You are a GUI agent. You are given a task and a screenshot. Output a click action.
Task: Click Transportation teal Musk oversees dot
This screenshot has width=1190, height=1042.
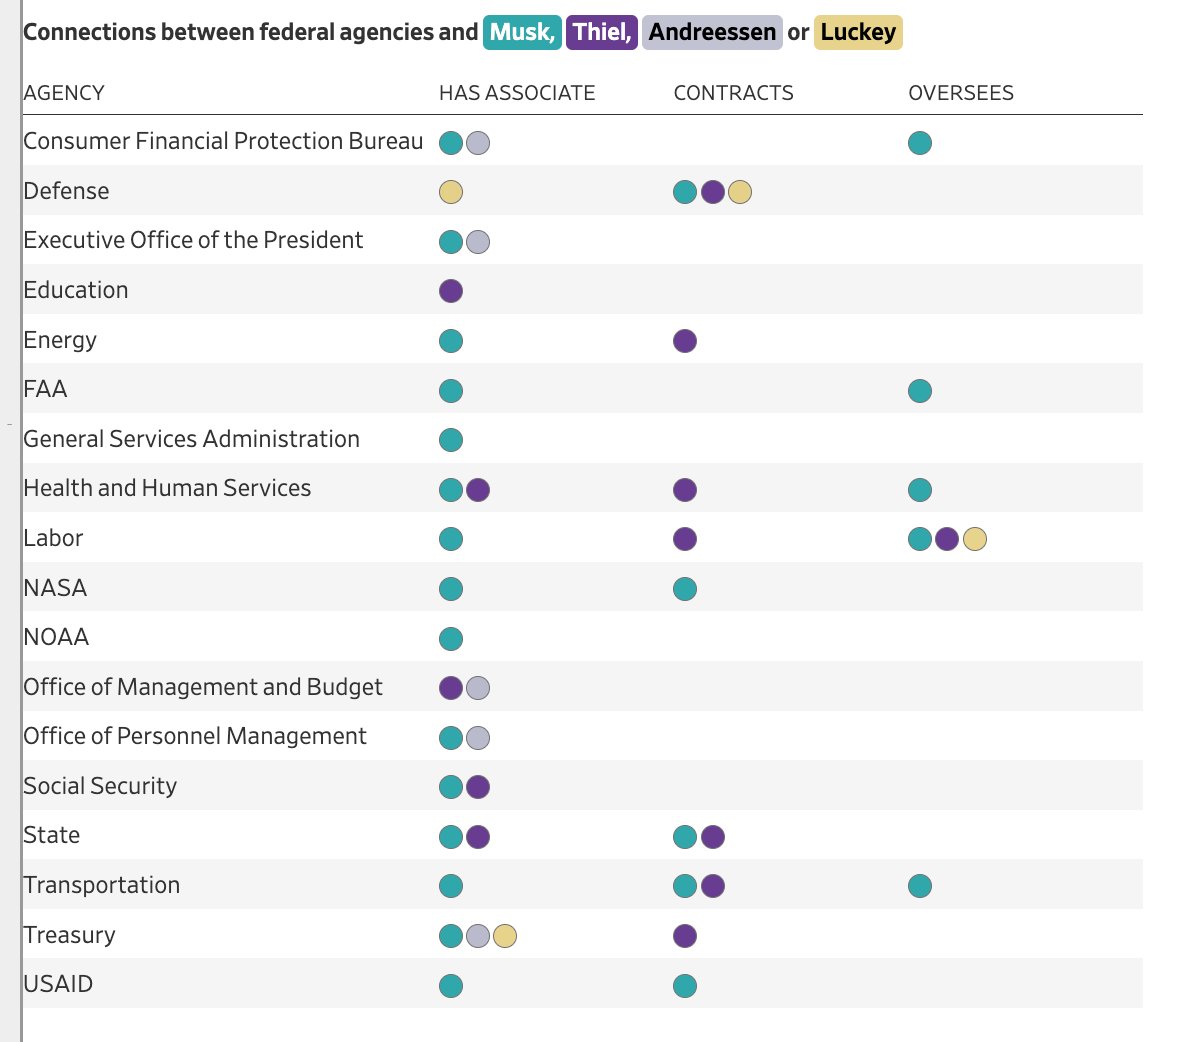(920, 886)
